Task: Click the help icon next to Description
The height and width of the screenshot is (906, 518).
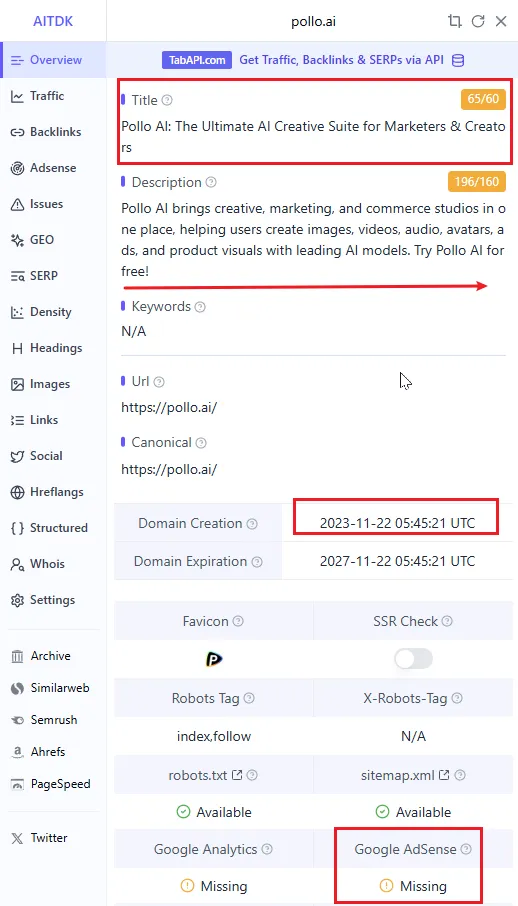Action: pyautogui.click(x=211, y=182)
